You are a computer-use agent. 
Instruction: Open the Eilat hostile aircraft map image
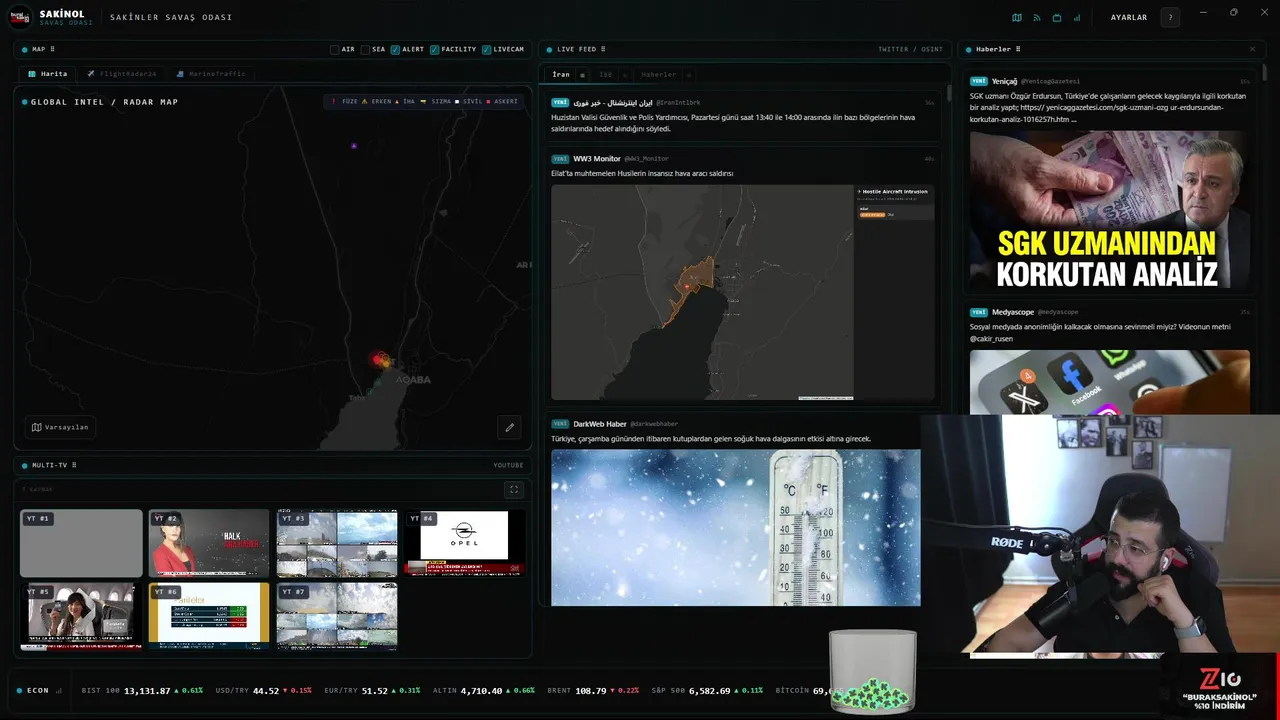(743, 292)
